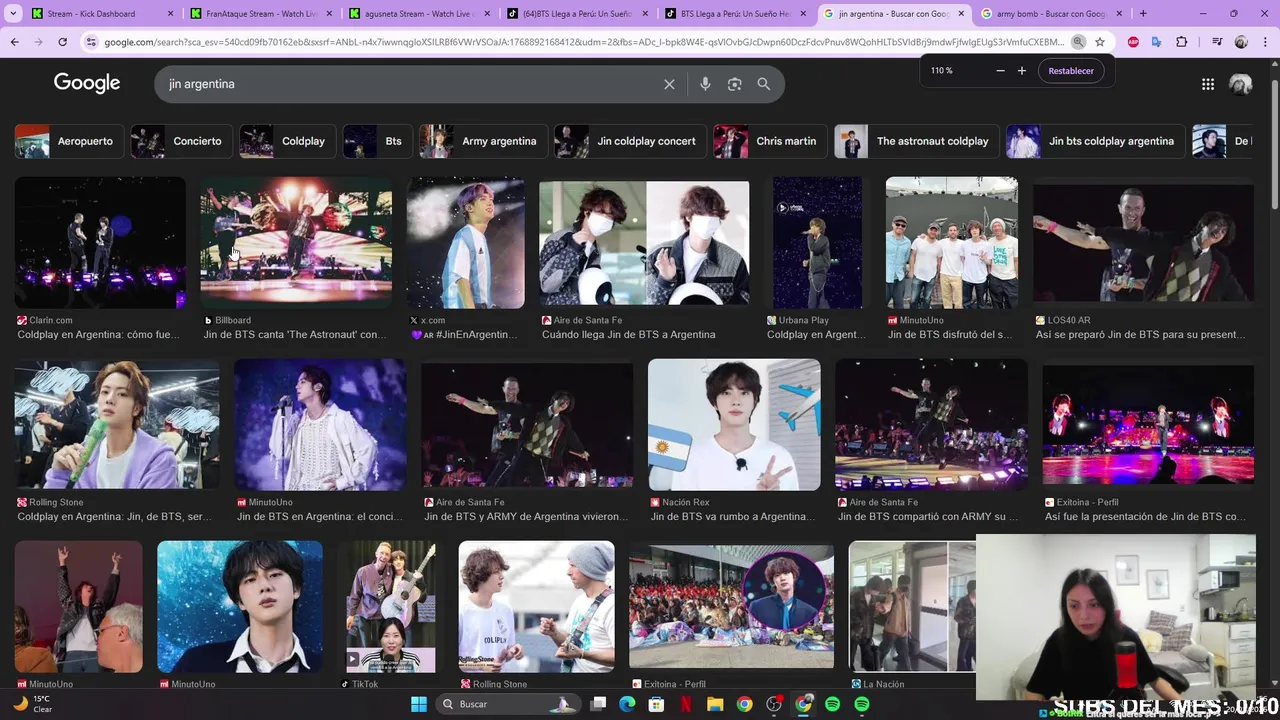Select the Coldplay filter chip
Viewport: 1280px width, 720px height.
(287, 141)
